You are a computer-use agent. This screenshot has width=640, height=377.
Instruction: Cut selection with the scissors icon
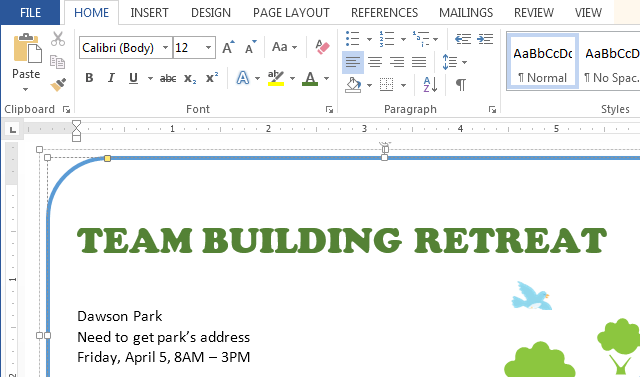58,39
